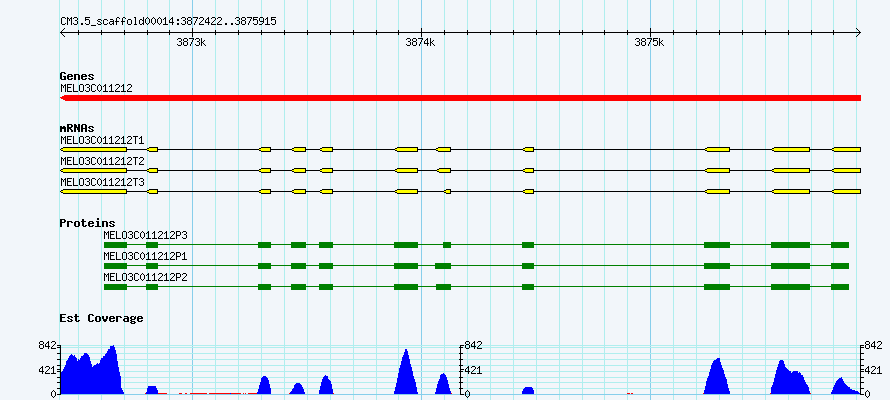Image resolution: width=890 pixels, height=400 pixels.
Task: Select the CM3.5_scaffold00014 region coordinates text
Action: click(169, 21)
